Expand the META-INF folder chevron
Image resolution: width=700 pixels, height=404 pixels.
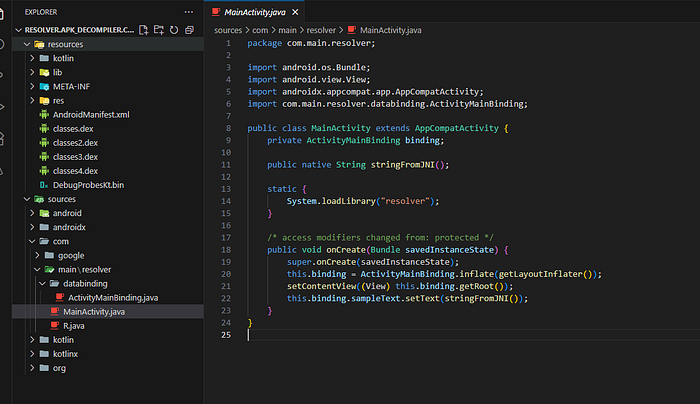point(32,86)
